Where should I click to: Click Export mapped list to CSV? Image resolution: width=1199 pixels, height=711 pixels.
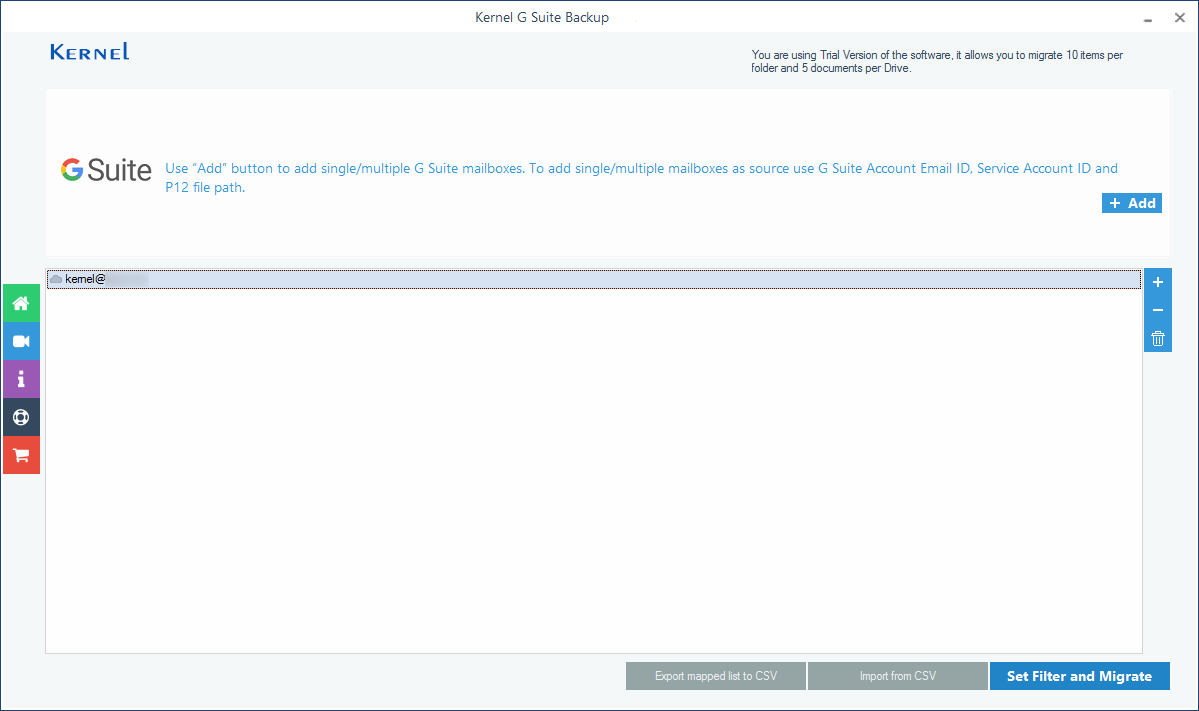click(x=716, y=676)
